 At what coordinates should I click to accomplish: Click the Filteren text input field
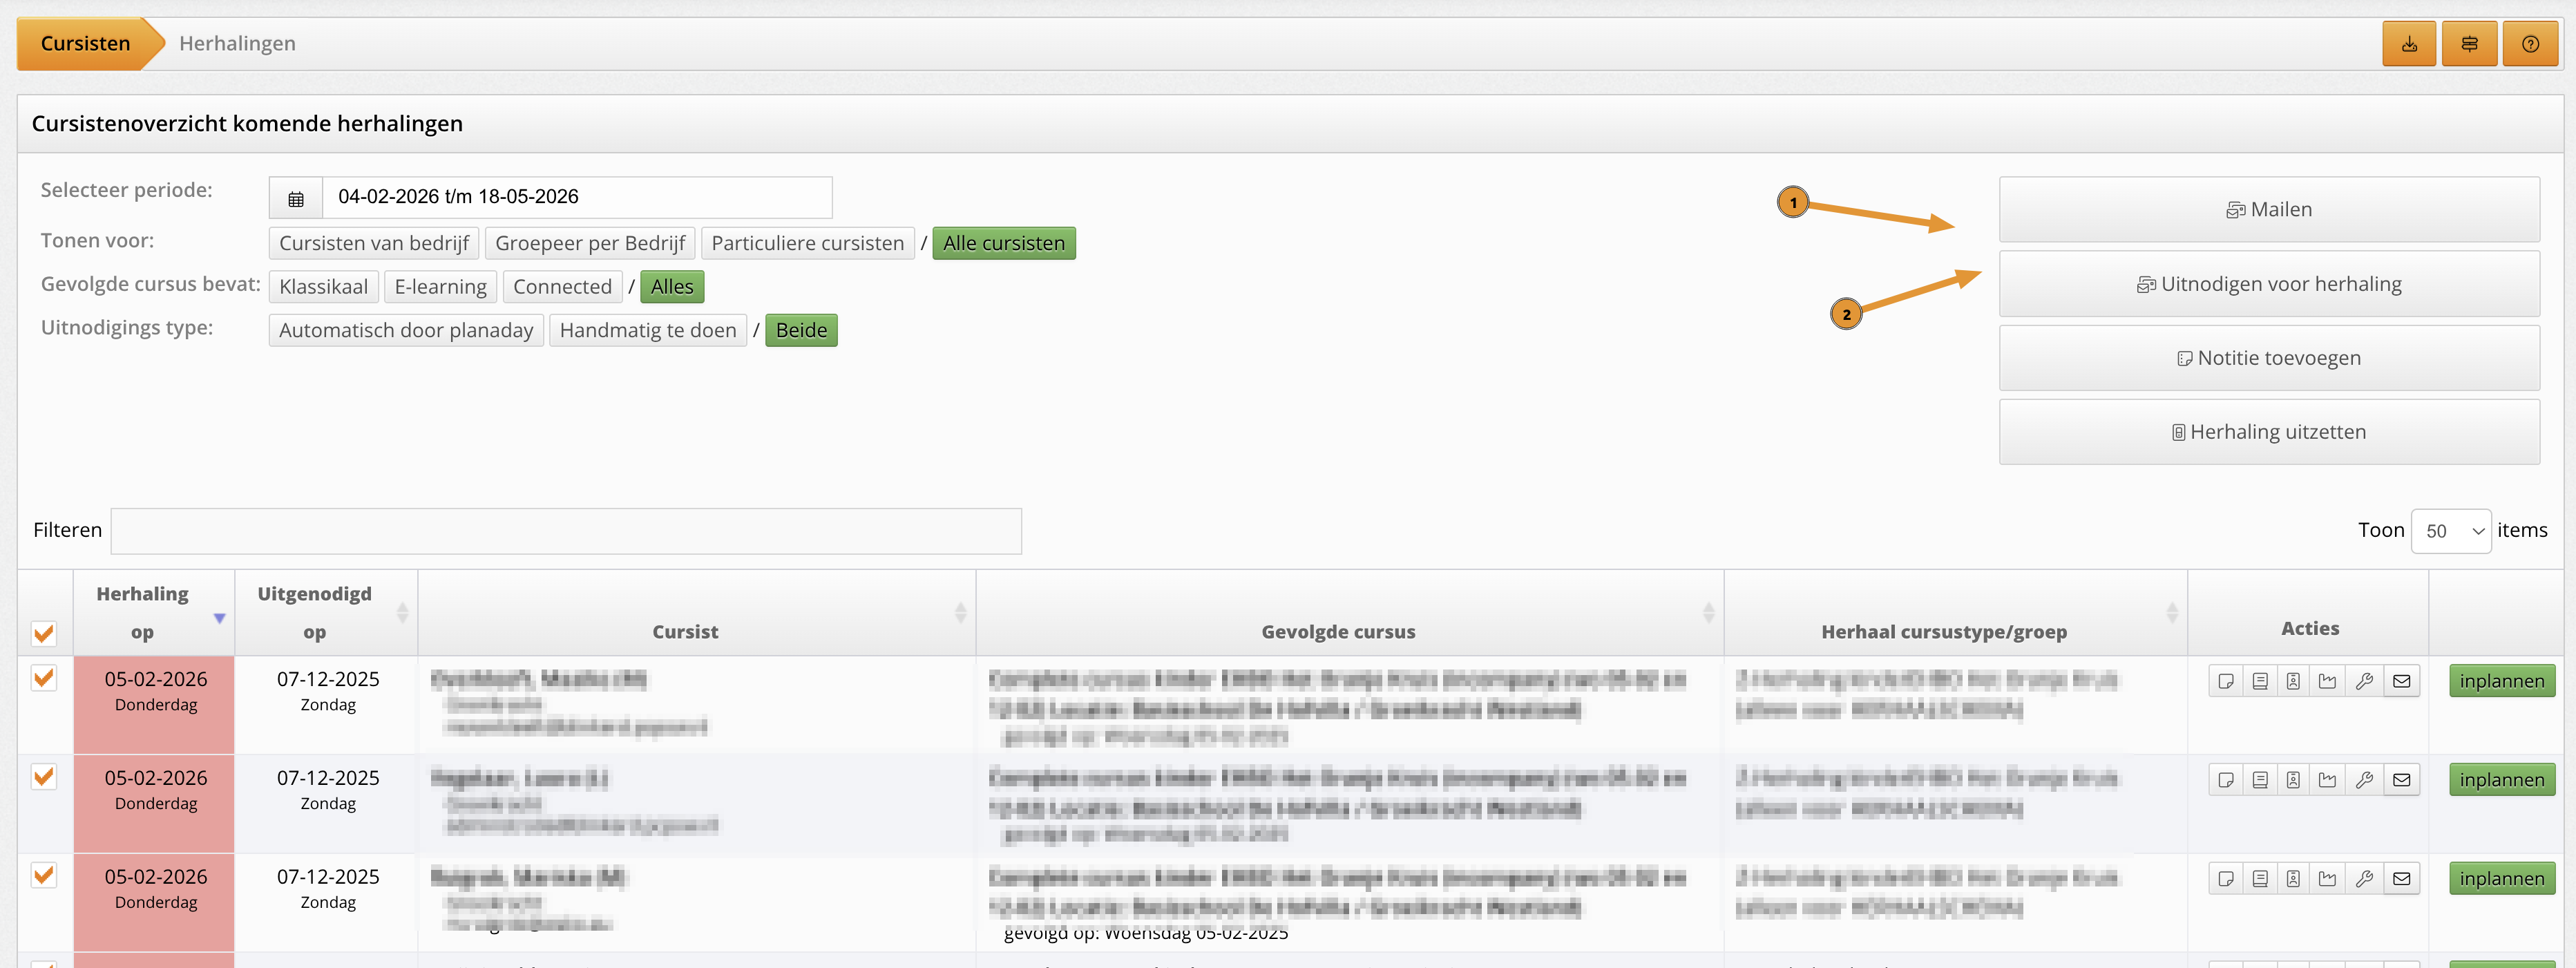click(565, 531)
